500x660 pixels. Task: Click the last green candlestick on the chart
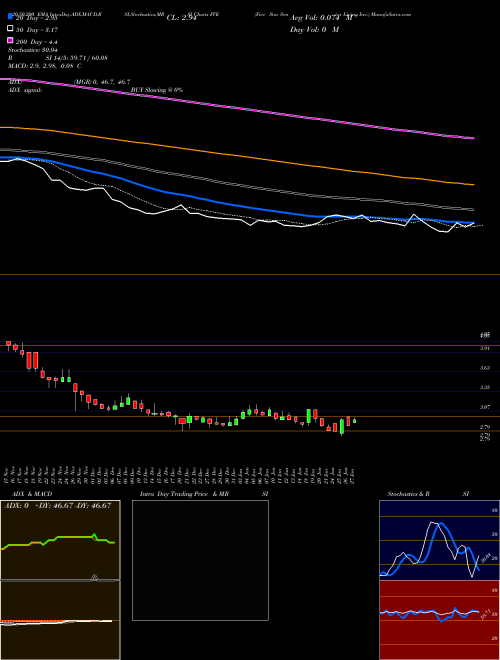[x=355, y=420]
